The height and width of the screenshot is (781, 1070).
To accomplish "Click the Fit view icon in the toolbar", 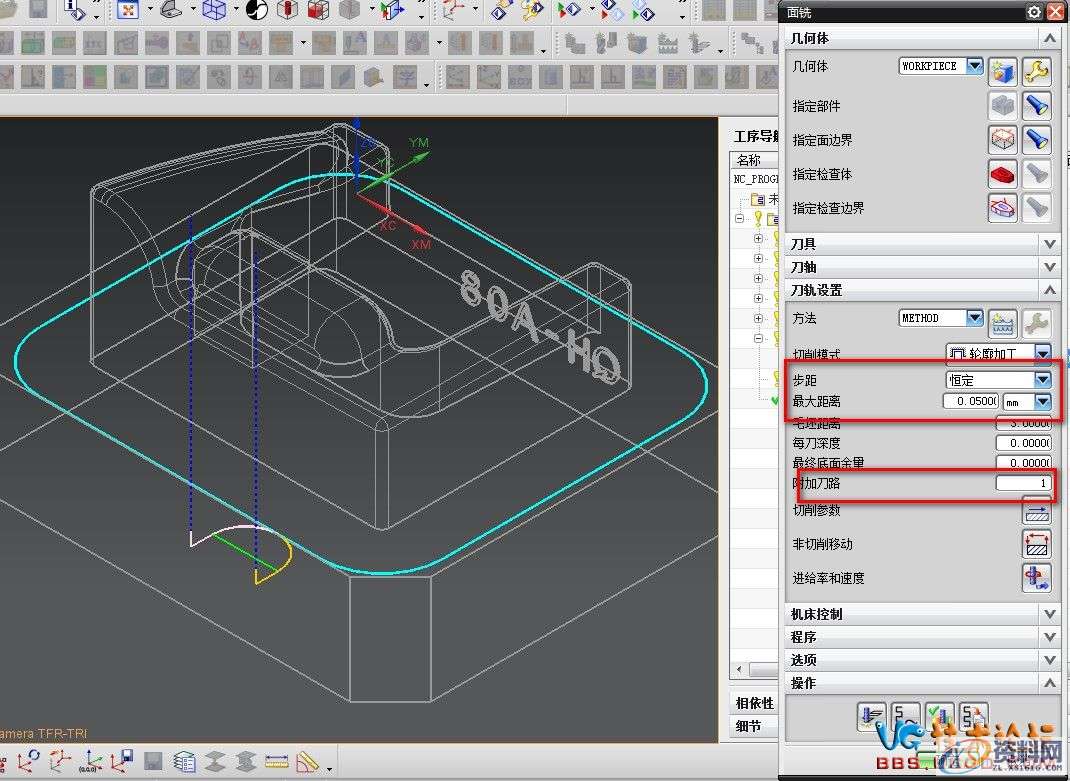I will pos(128,11).
